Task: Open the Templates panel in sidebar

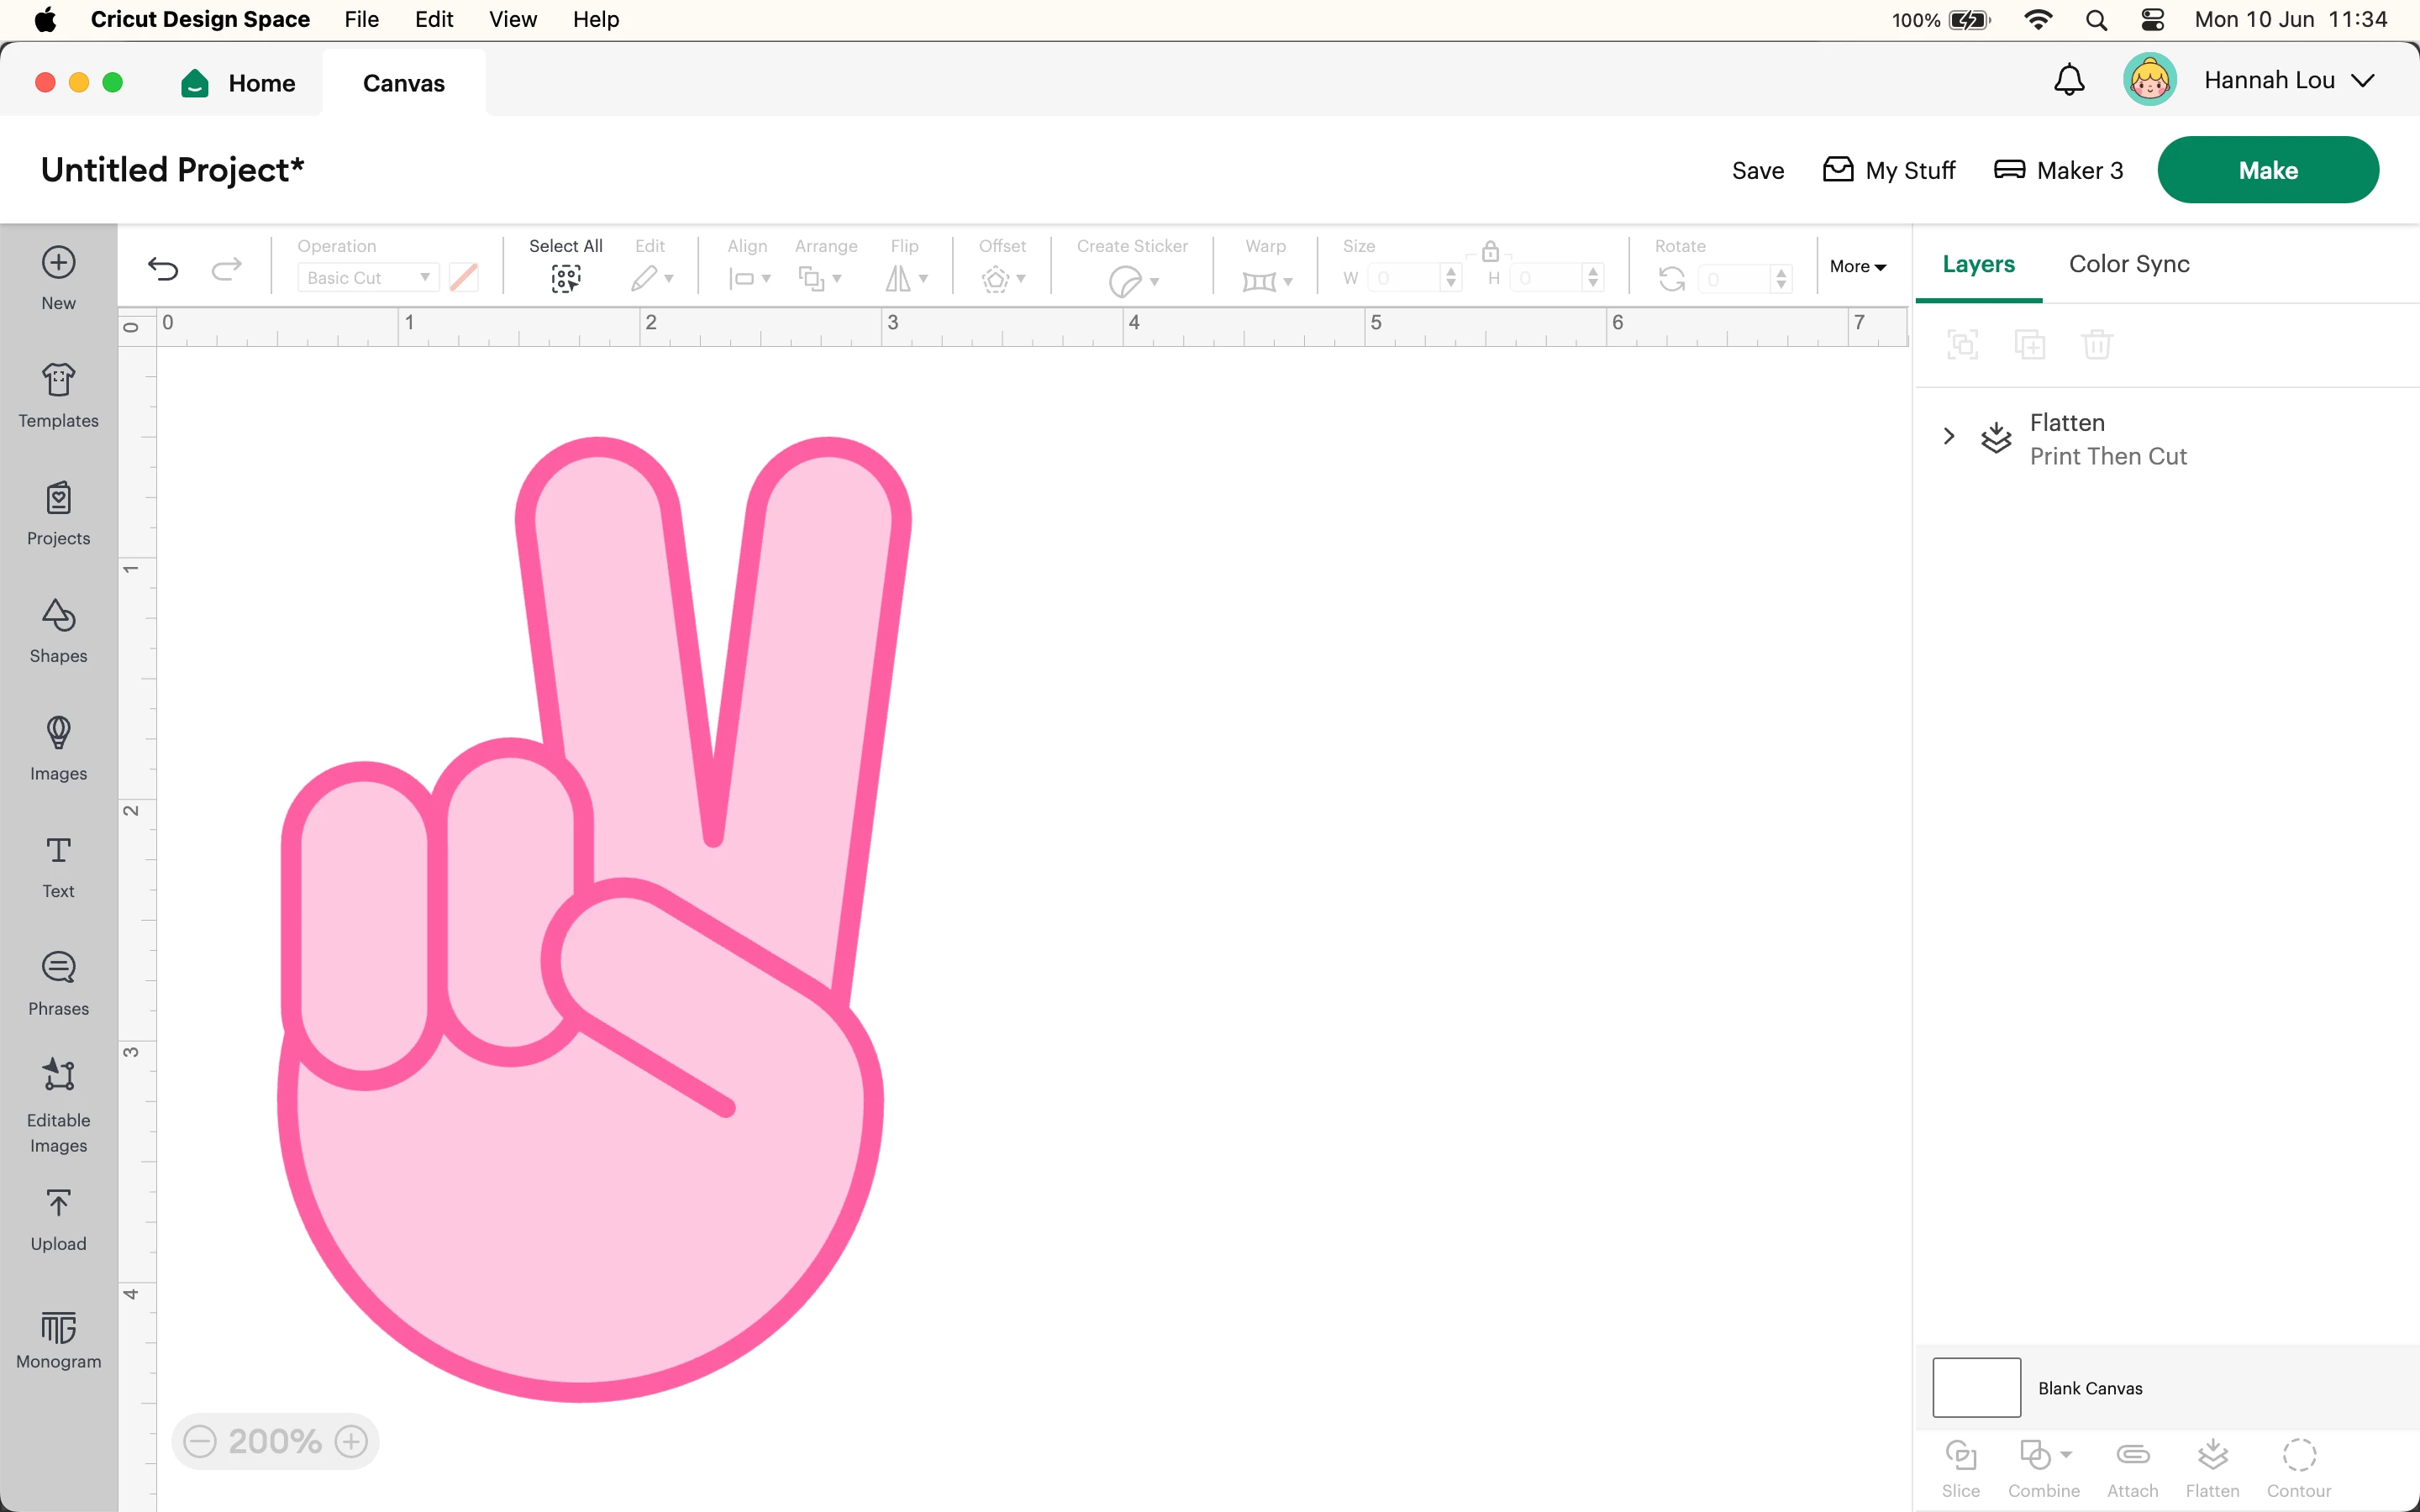Action: click(x=58, y=395)
